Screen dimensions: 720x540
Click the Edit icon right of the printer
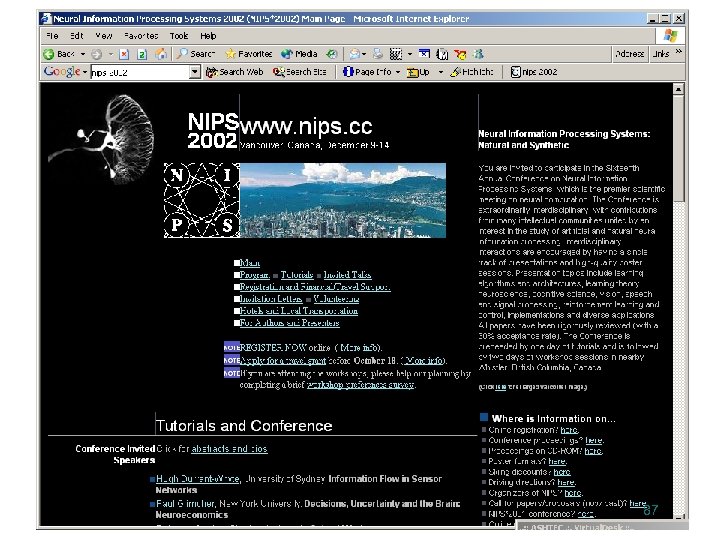[x=395, y=54]
